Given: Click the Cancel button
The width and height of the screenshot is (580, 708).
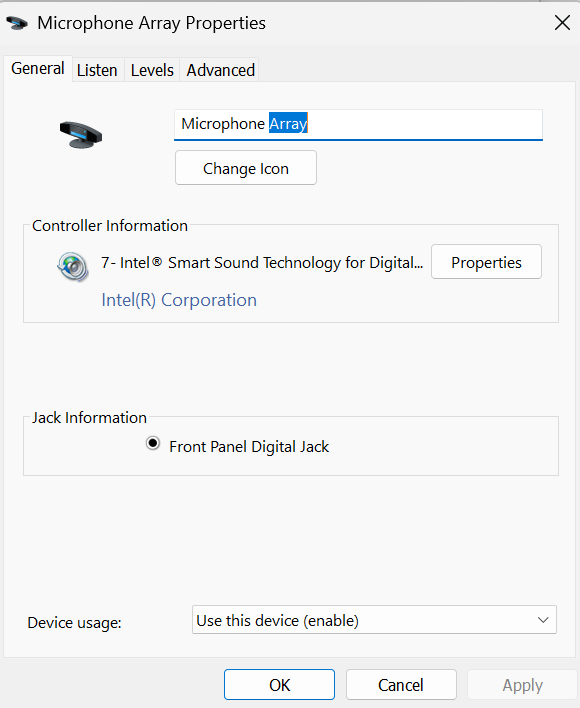Looking at the screenshot, I should coord(401,685).
